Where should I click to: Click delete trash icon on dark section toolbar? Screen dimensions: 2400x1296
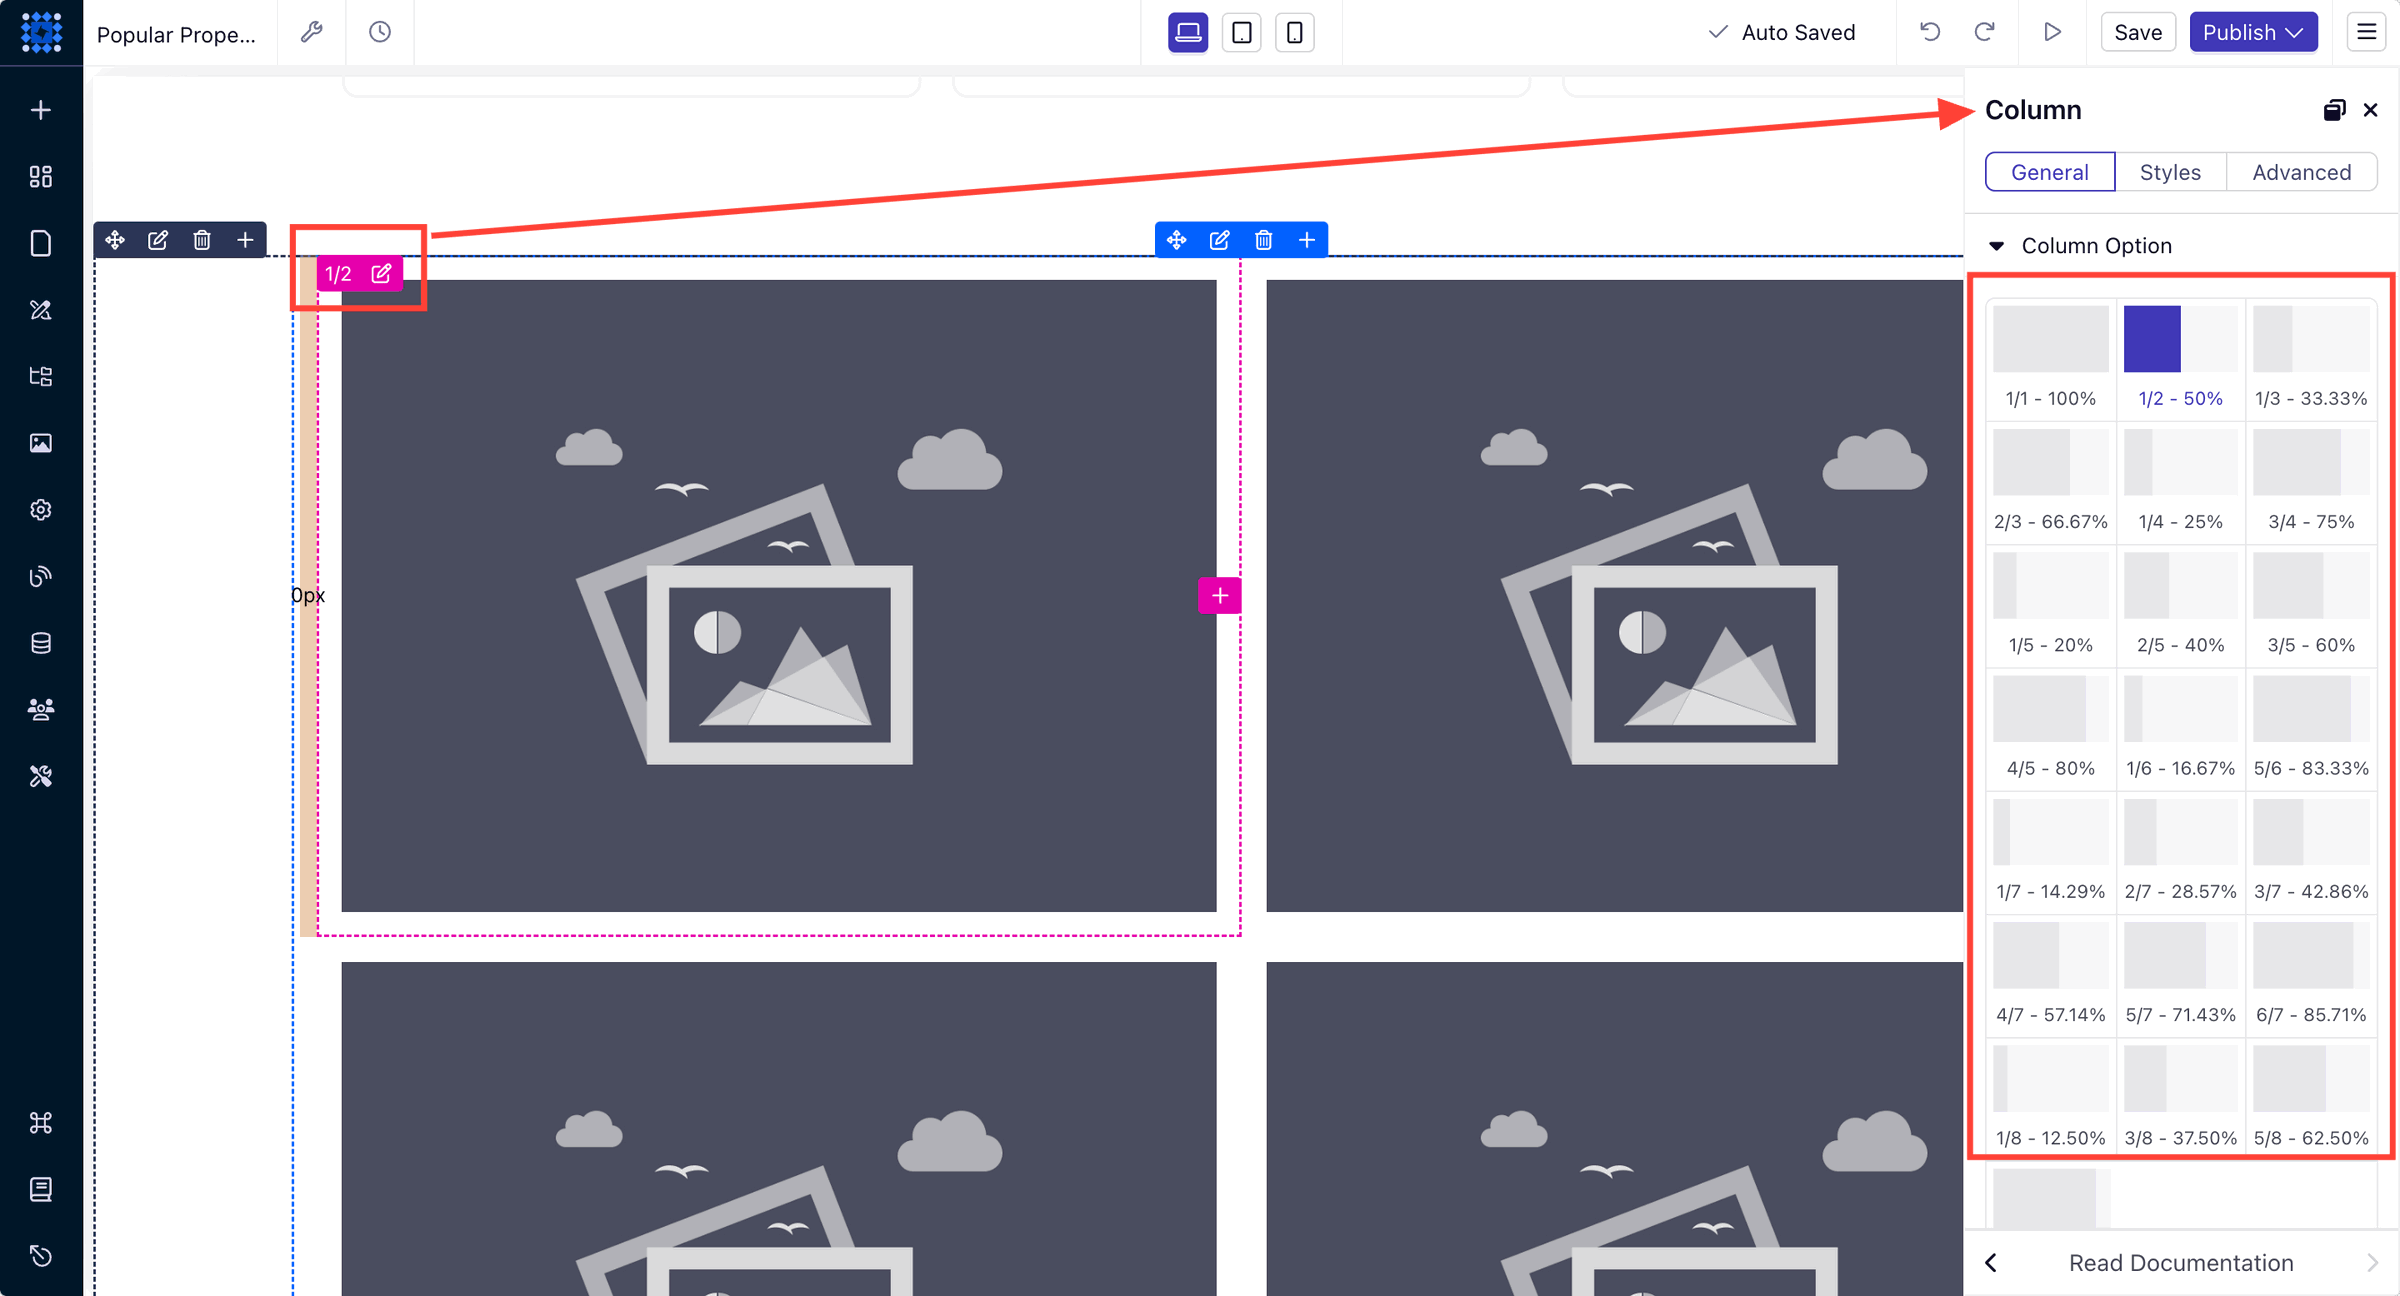coord(202,240)
